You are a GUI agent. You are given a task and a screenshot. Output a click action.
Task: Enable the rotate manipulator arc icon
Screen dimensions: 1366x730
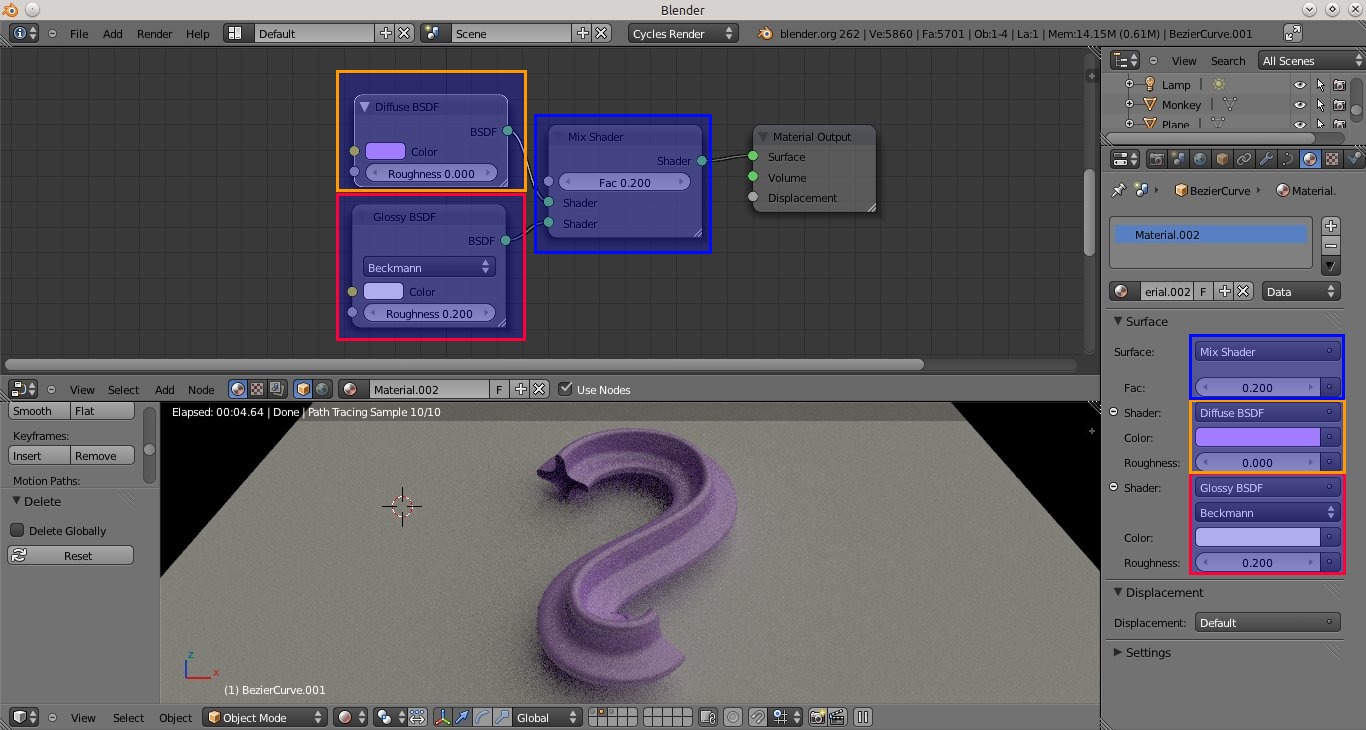(x=482, y=717)
